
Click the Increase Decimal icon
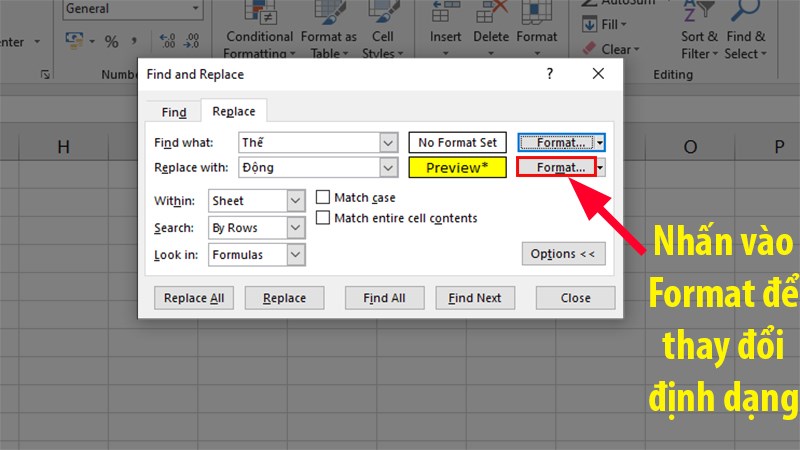pyautogui.click(x=168, y=42)
